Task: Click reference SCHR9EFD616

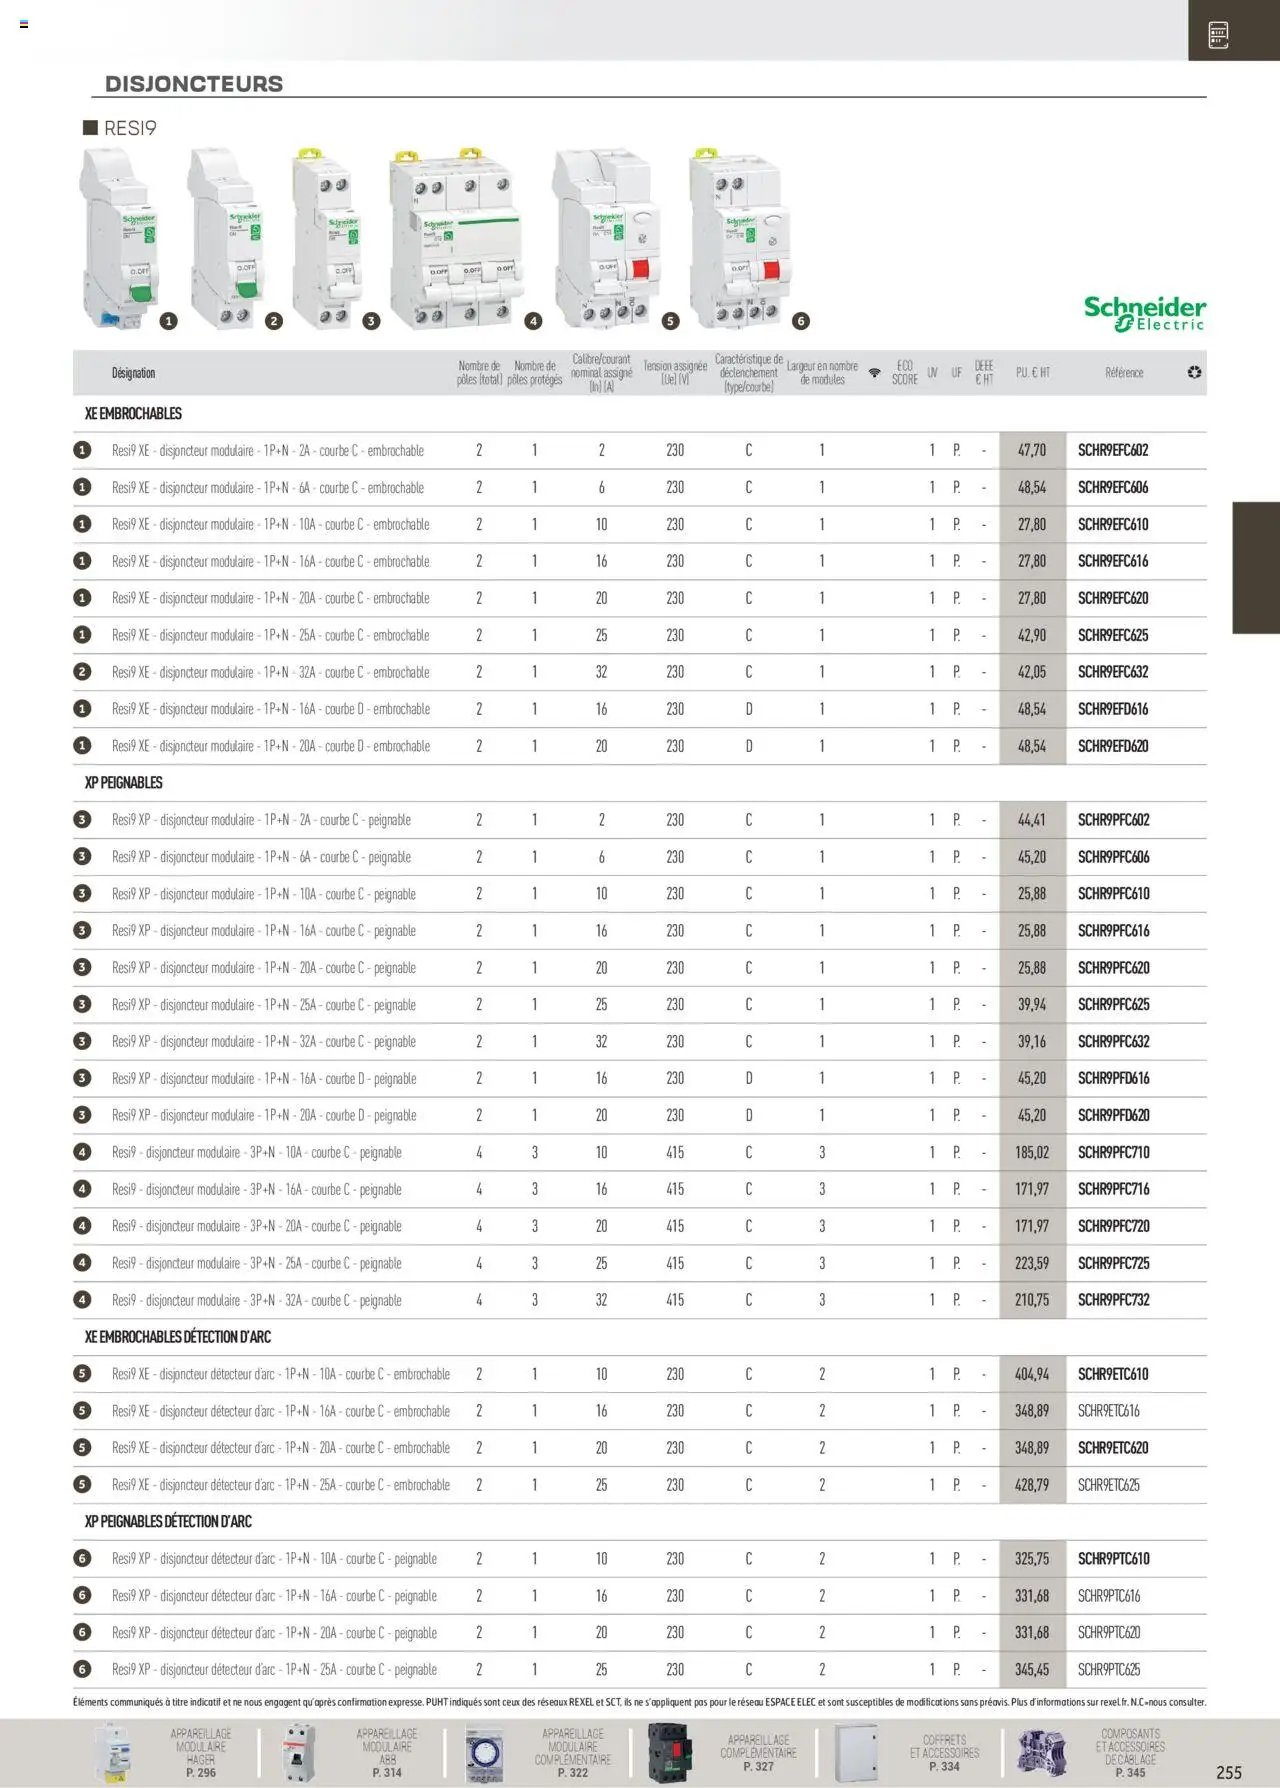Action: click(1113, 709)
